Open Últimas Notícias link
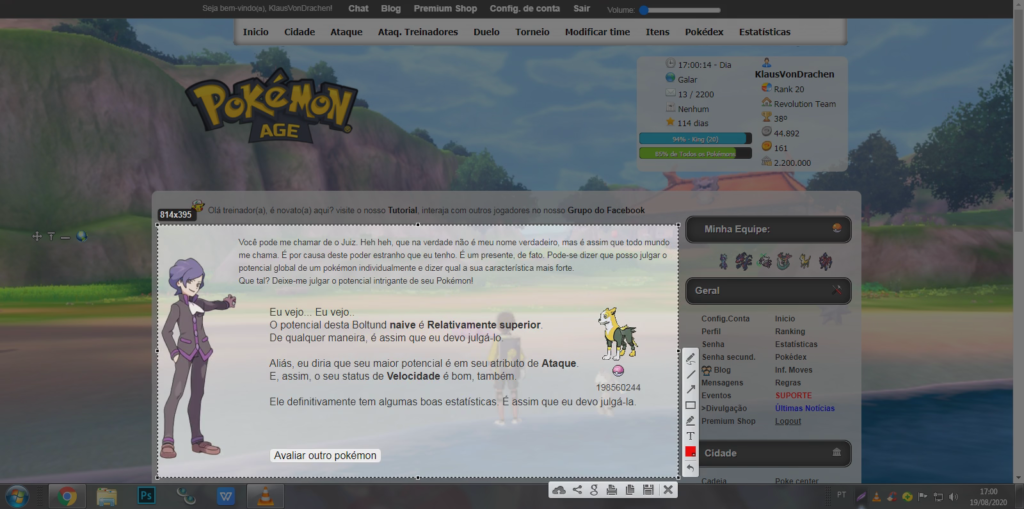 click(805, 408)
